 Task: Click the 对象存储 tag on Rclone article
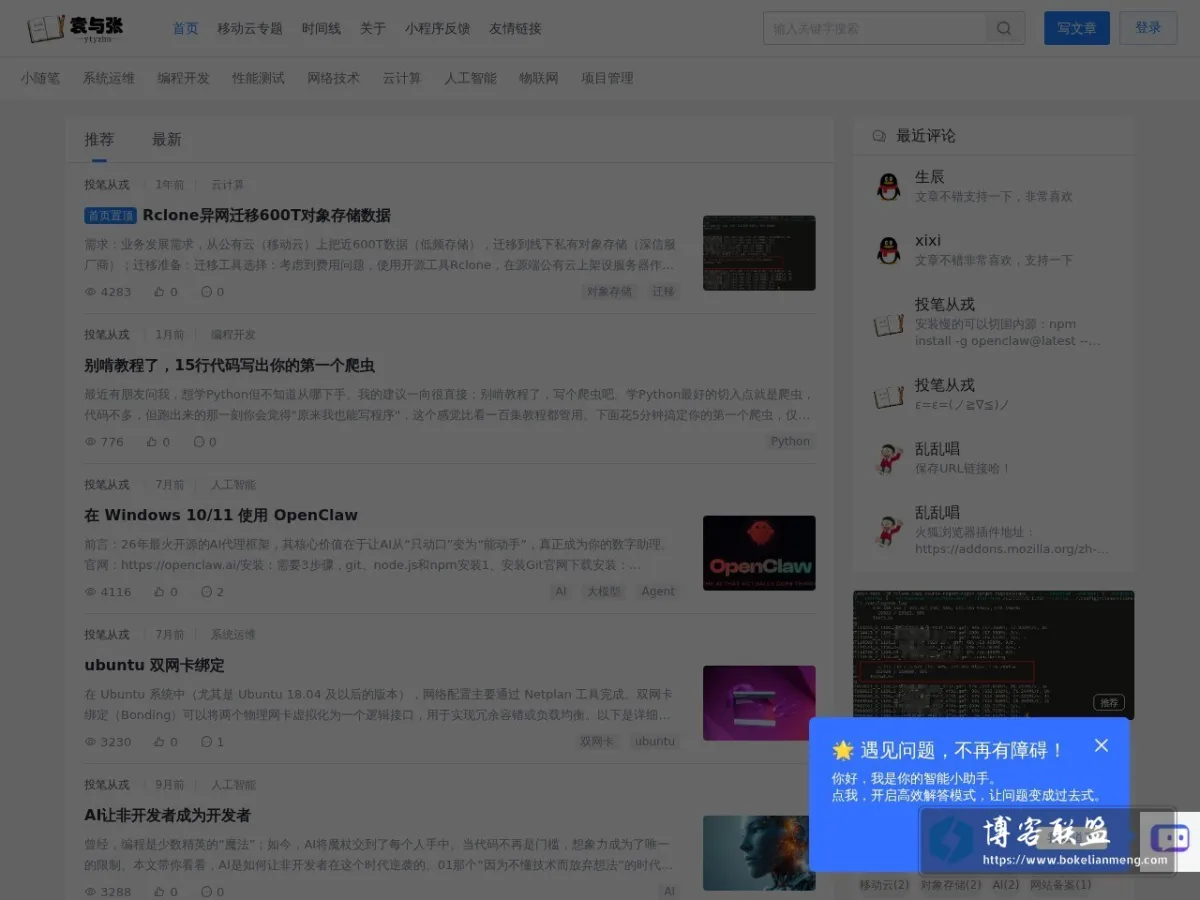coord(609,292)
